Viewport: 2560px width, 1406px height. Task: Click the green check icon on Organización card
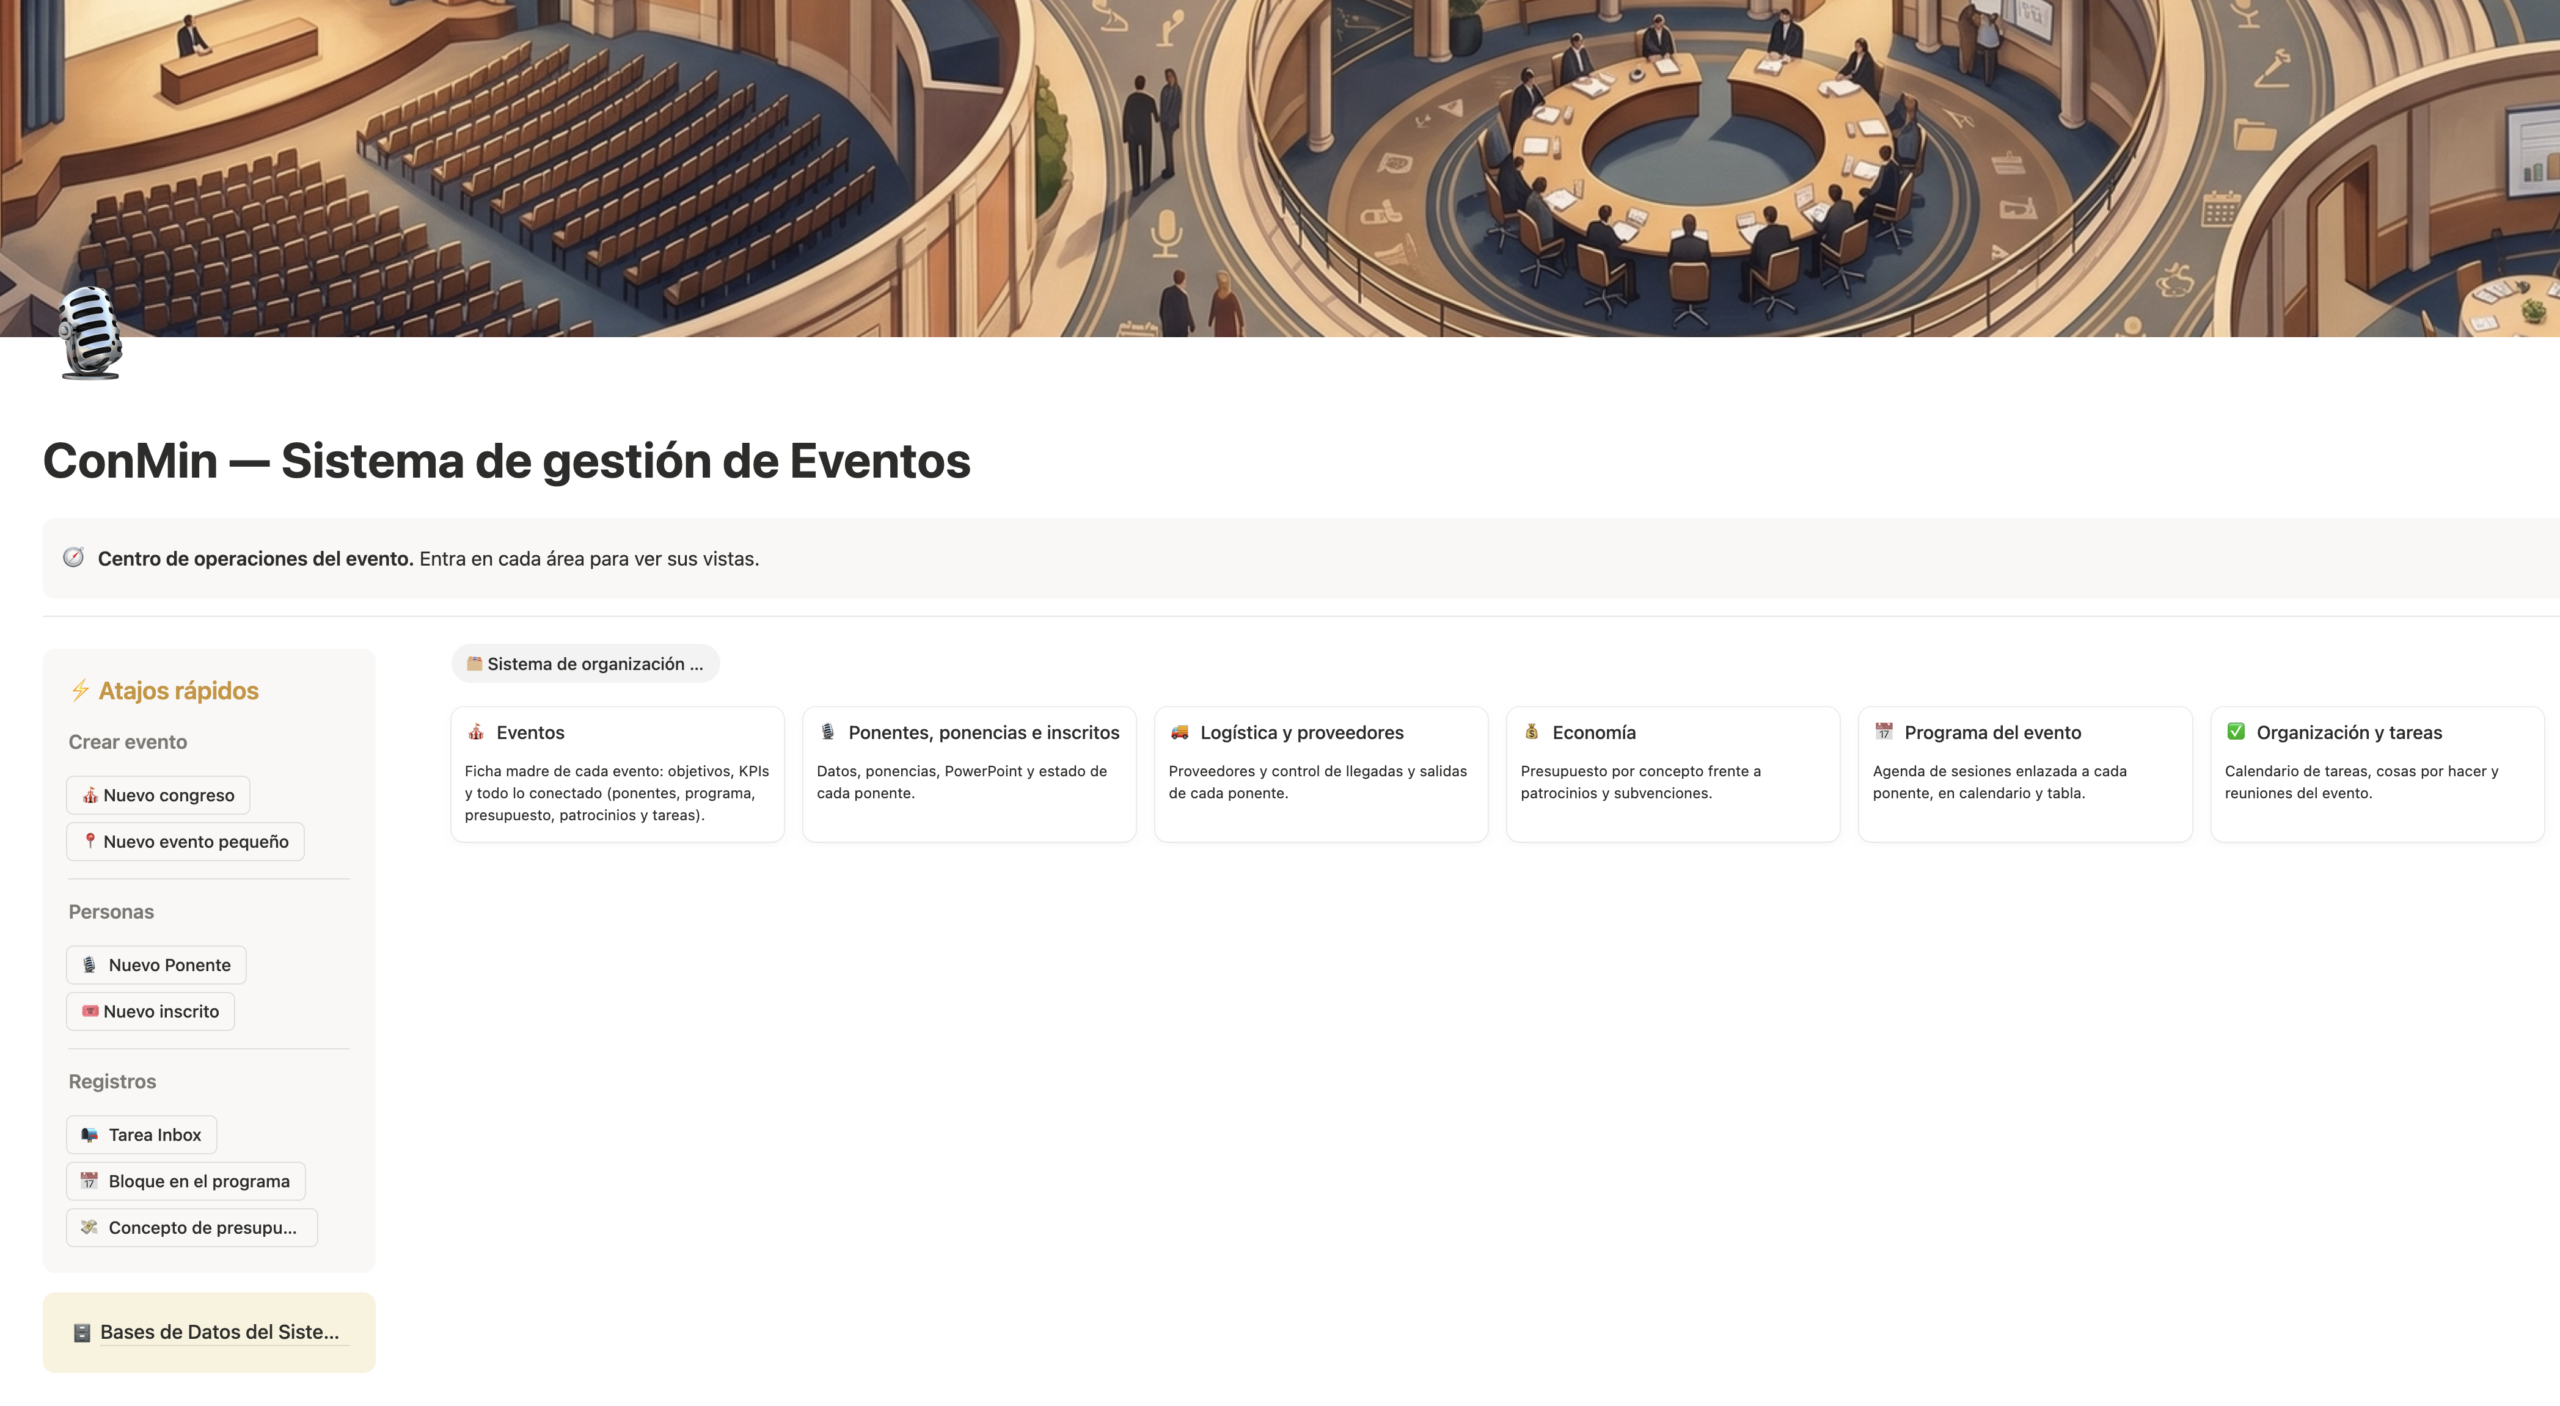pyautogui.click(x=2236, y=732)
